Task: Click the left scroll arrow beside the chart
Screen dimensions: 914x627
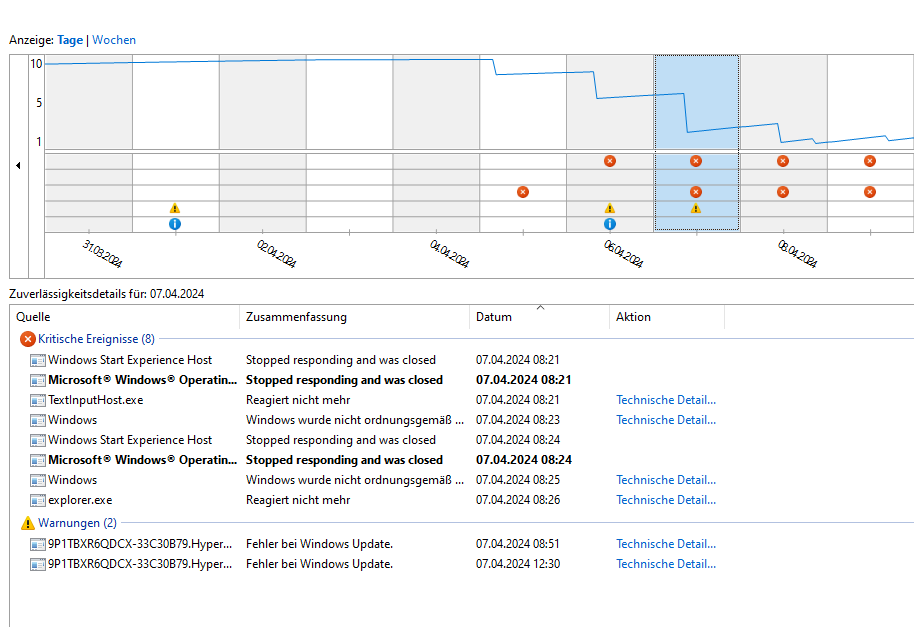Action: [x=18, y=165]
